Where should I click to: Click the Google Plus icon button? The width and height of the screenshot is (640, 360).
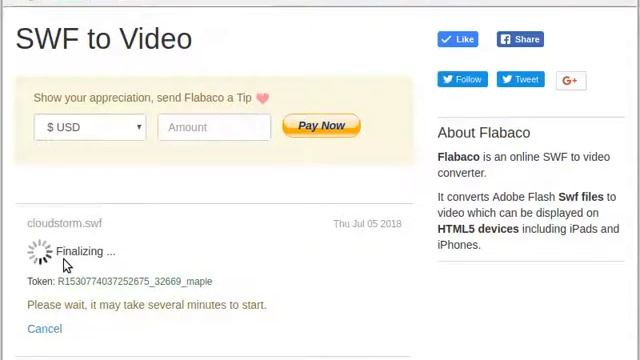(x=571, y=80)
